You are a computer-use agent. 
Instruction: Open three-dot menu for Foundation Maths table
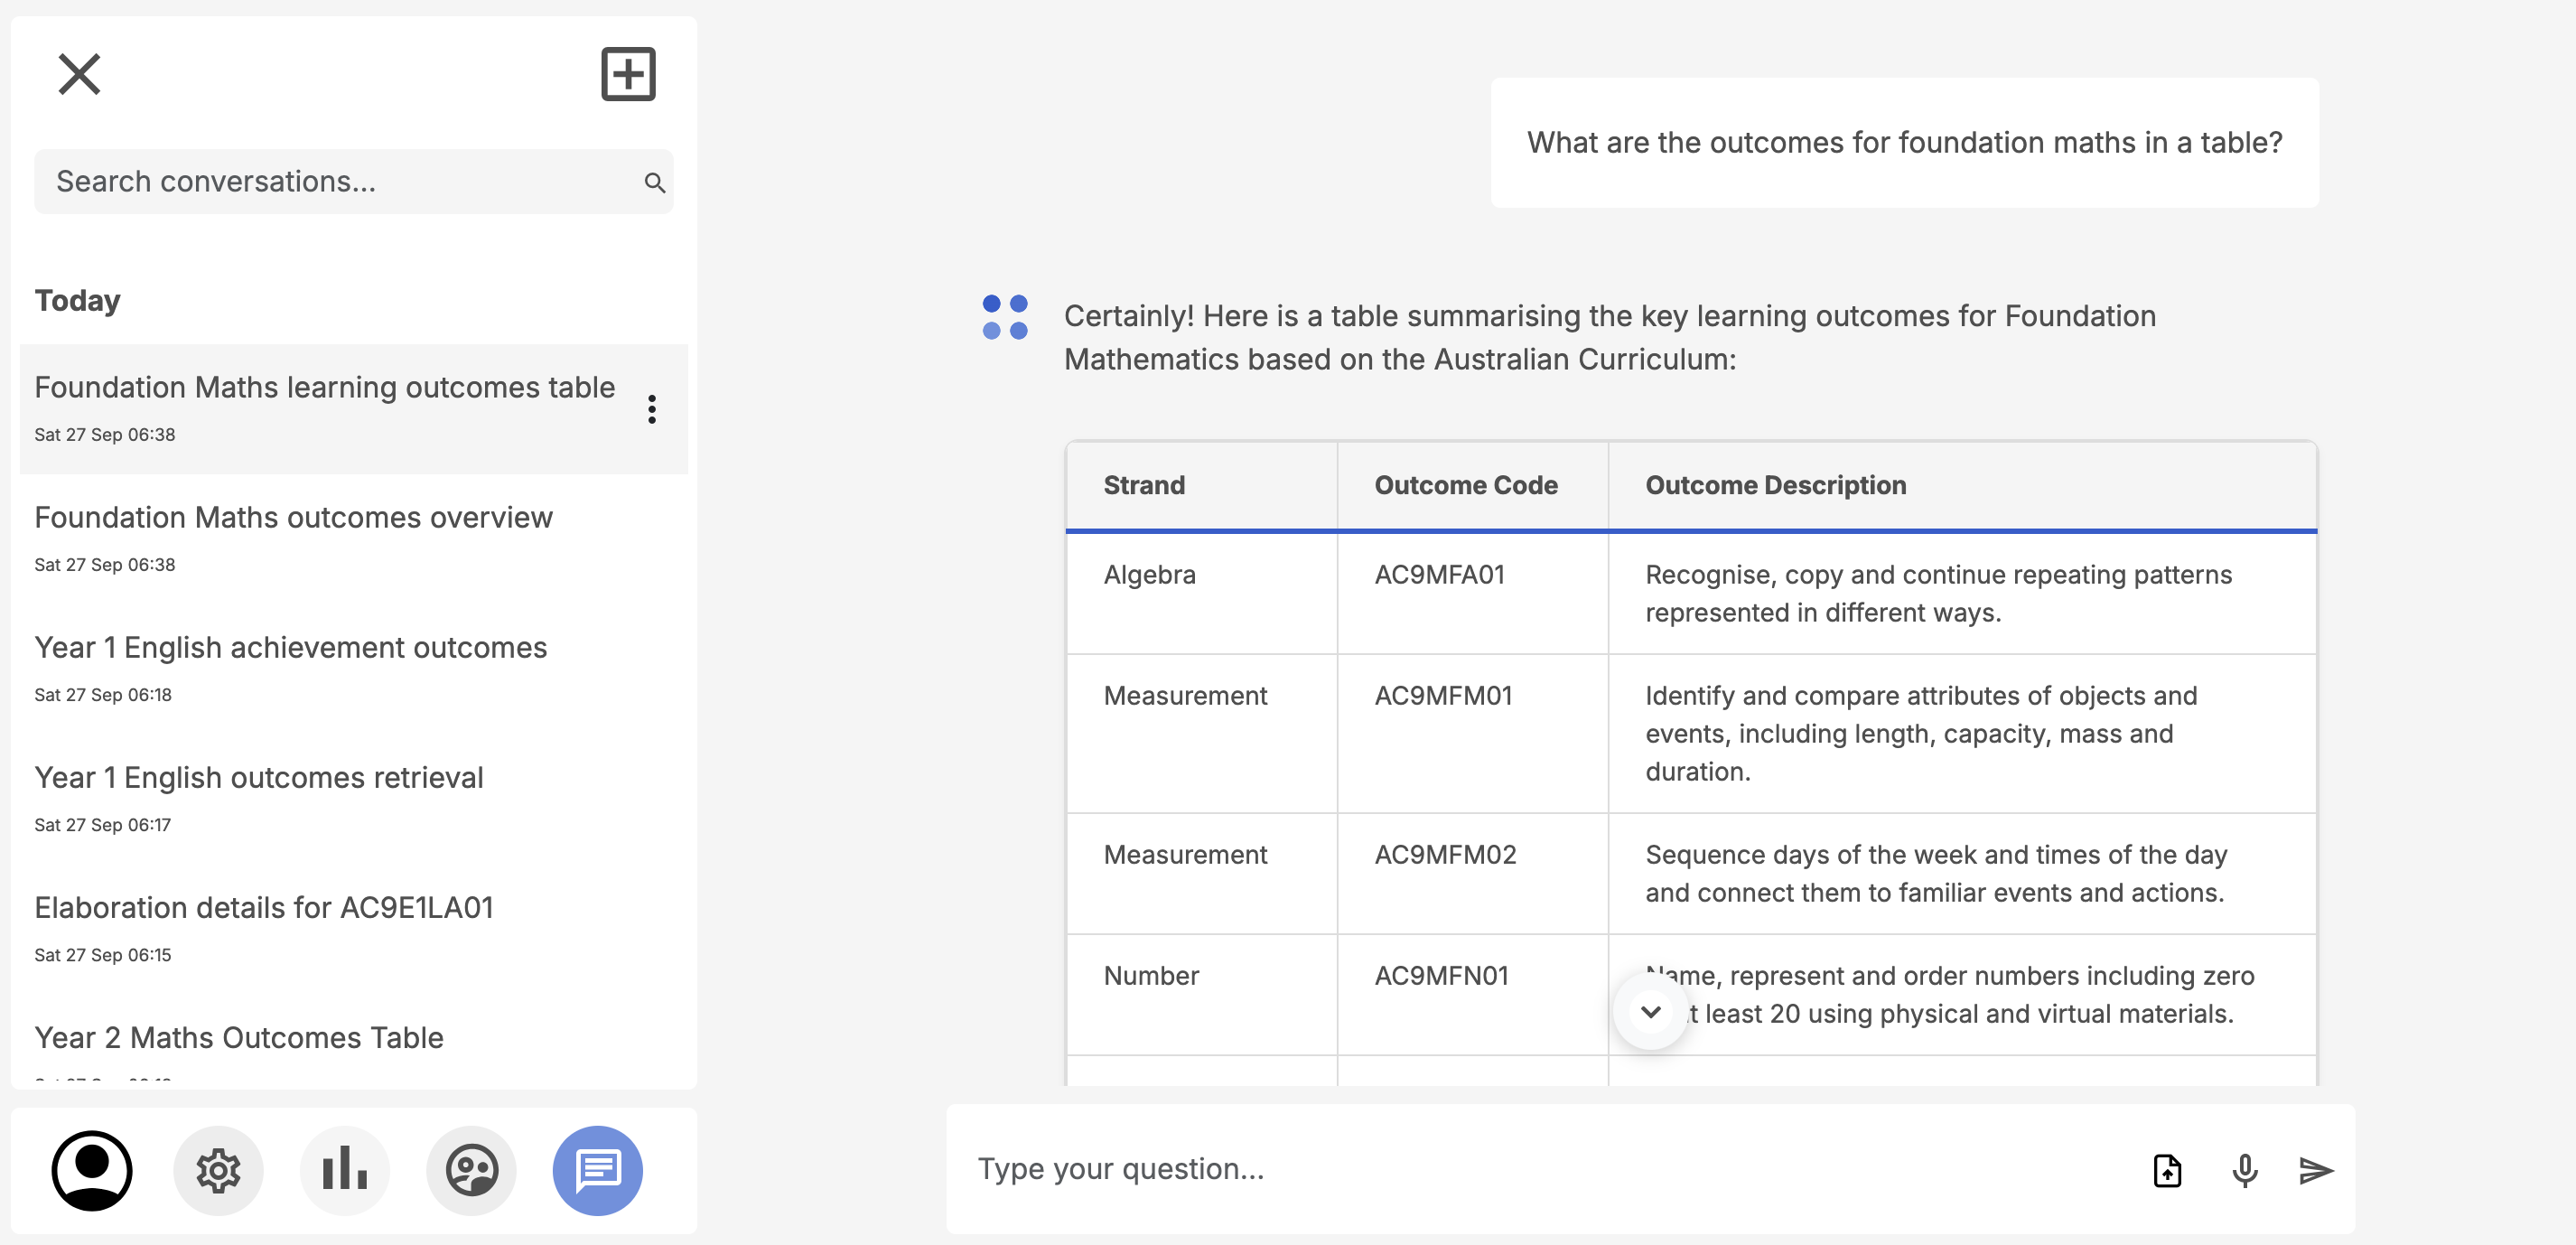652,409
